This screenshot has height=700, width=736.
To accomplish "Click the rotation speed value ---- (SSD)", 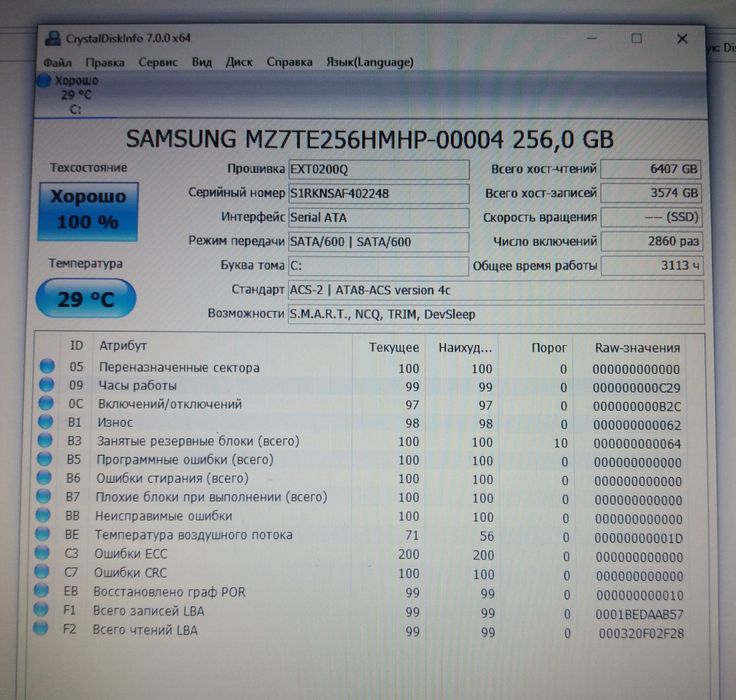I will (652, 217).
